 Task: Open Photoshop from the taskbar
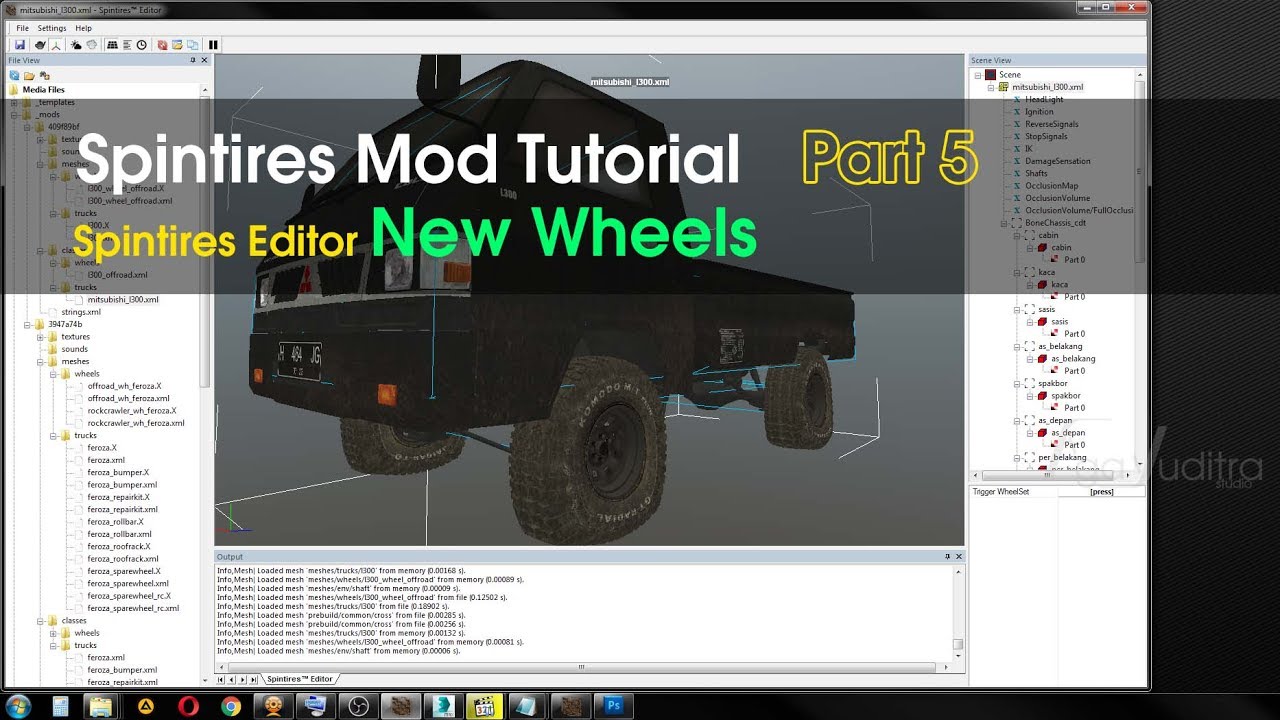click(x=614, y=706)
